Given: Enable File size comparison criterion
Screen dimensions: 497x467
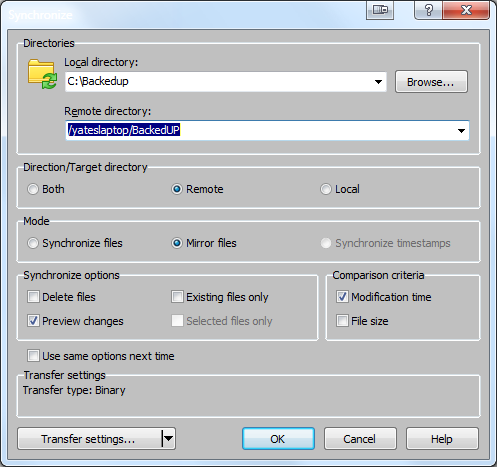Looking at the screenshot, I should coord(342,321).
